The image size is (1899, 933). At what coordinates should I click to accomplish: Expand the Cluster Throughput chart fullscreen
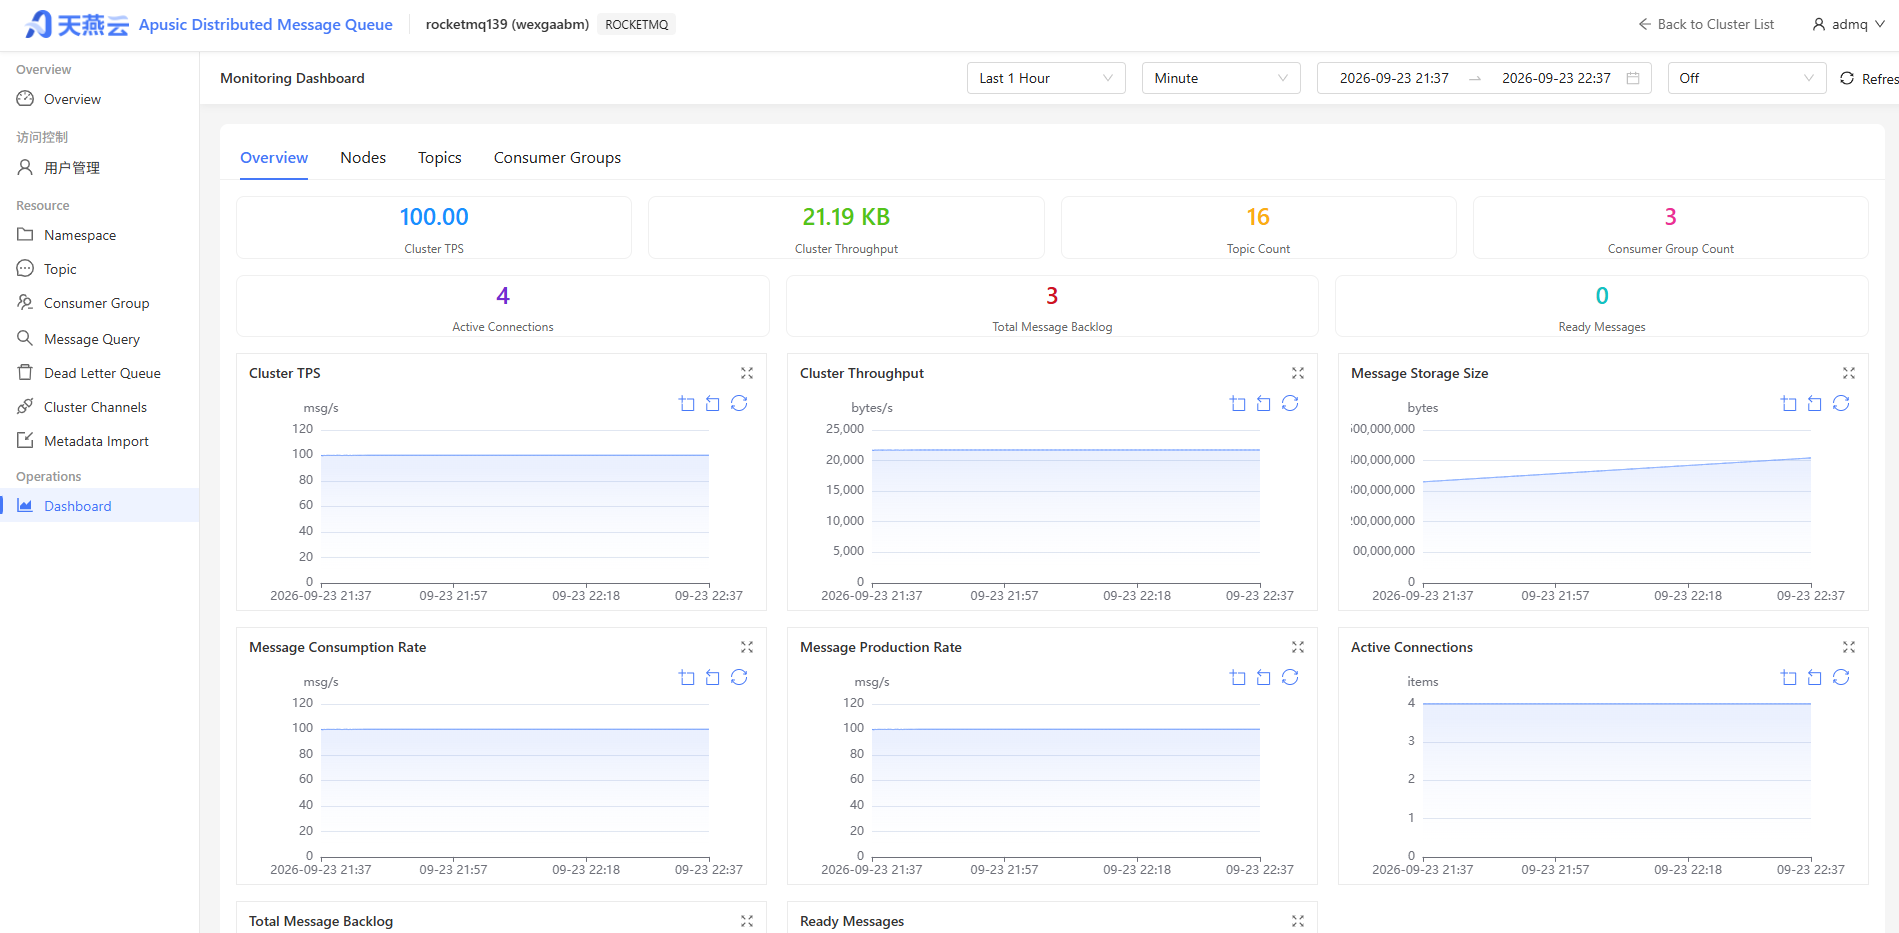point(1298,373)
